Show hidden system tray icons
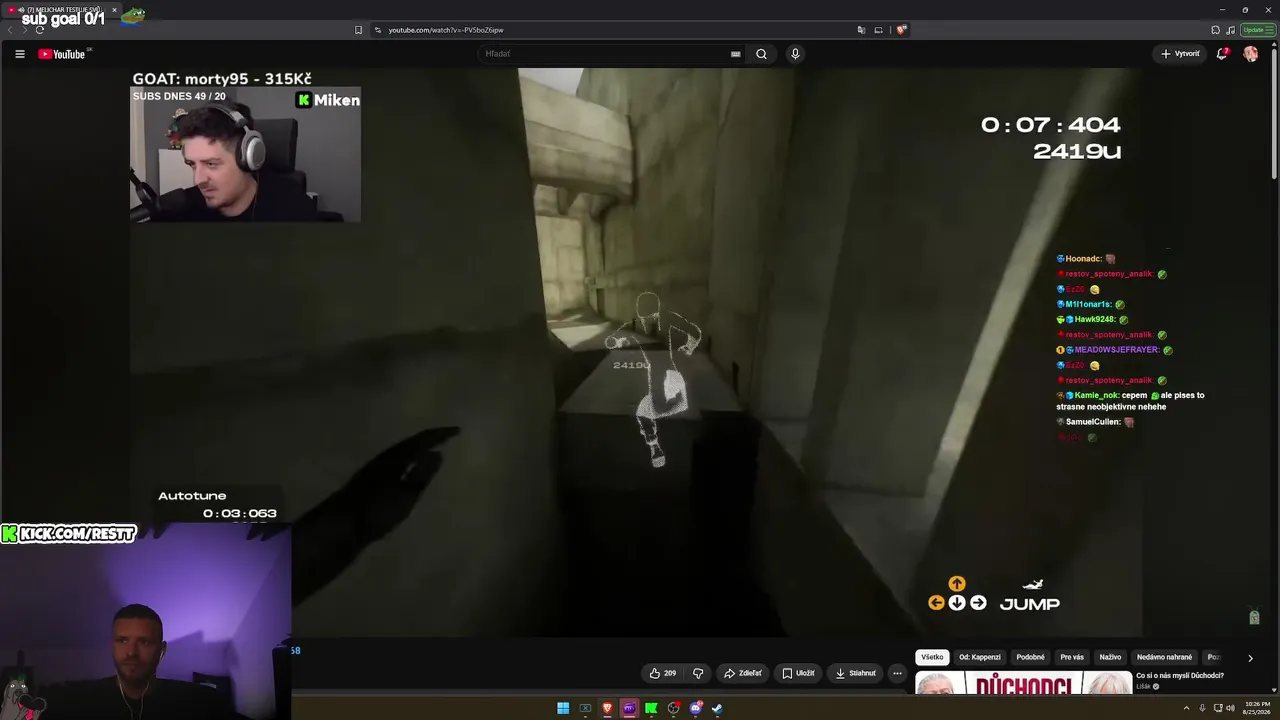 [1186, 708]
